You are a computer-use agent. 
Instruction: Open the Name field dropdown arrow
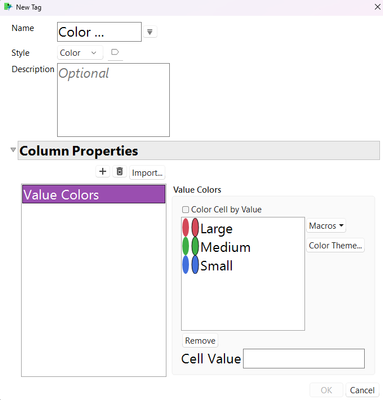(150, 32)
